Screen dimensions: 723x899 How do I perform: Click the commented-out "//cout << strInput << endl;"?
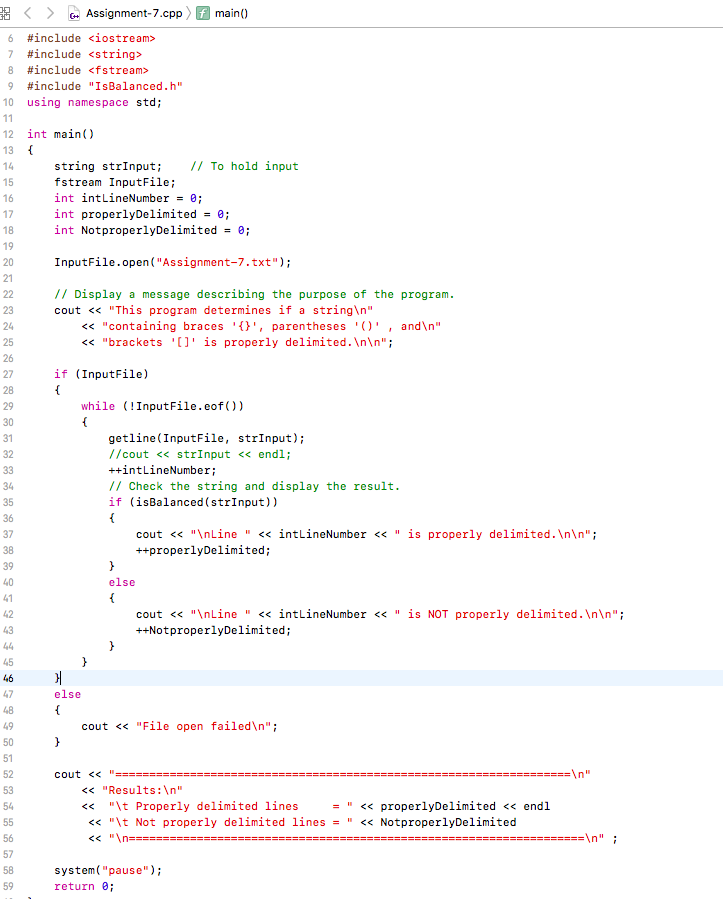(200, 455)
